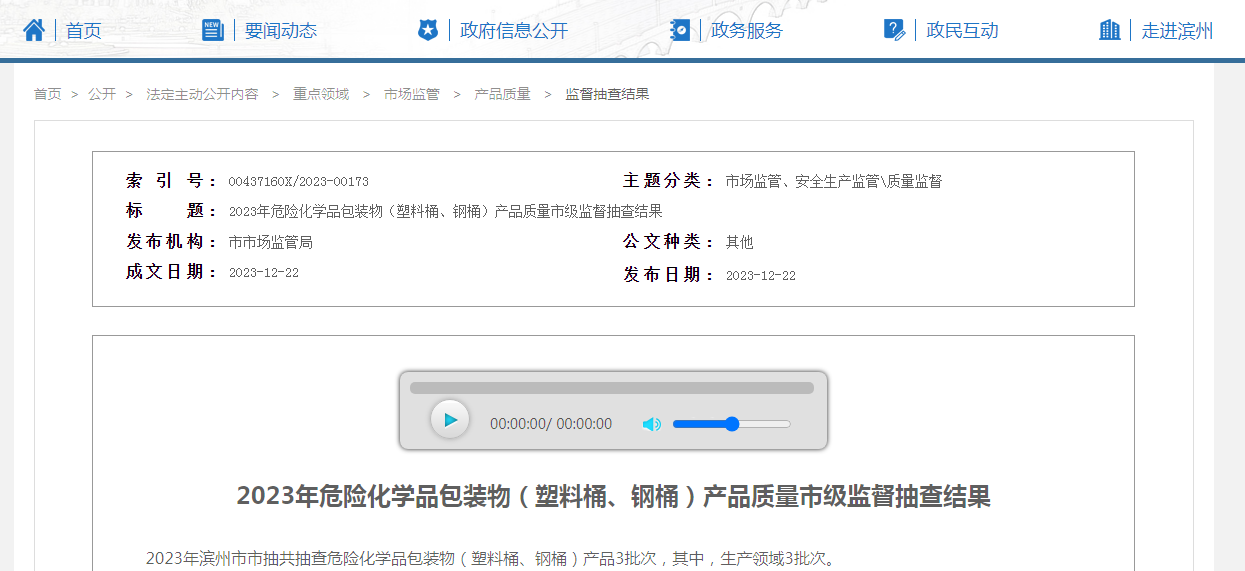Click the title value in the info box
Viewport: 1245px width, 571px height.
click(x=446, y=212)
